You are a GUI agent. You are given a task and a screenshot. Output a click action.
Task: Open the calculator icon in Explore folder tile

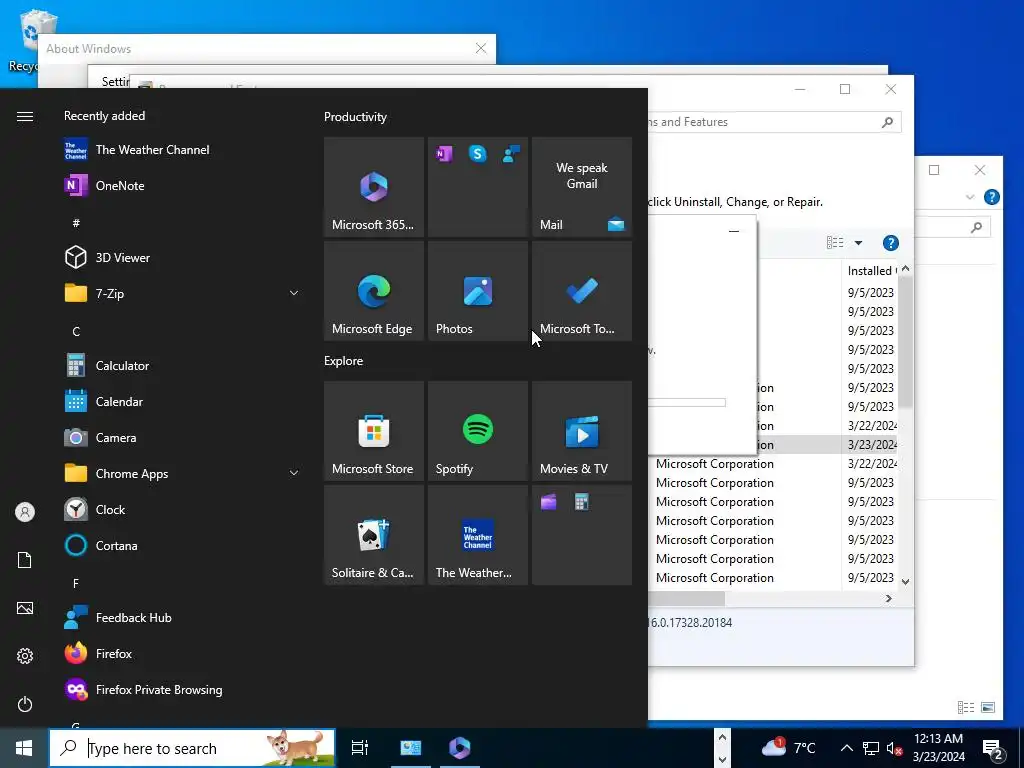click(581, 502)
